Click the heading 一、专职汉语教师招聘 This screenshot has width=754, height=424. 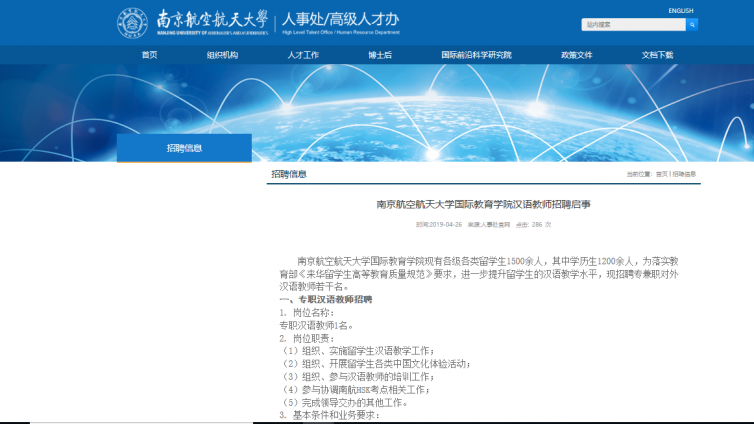tap(326, 299)
